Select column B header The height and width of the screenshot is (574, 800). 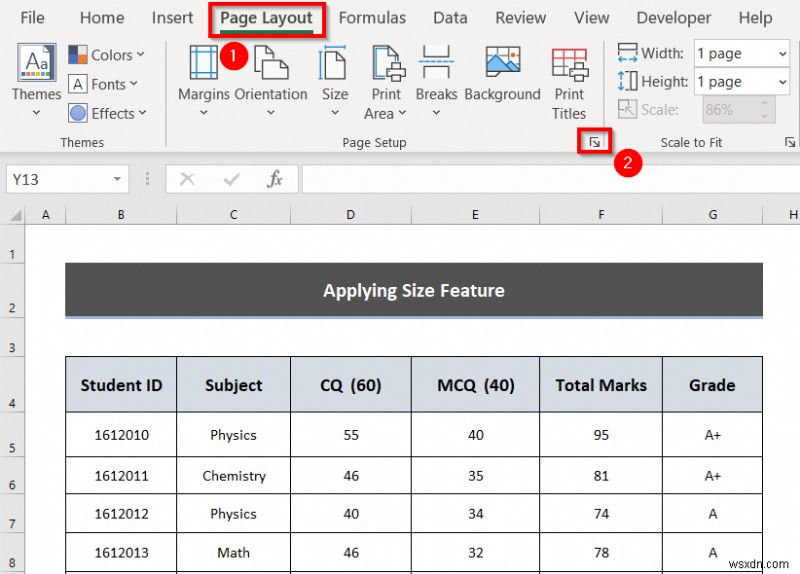[121, 215]
